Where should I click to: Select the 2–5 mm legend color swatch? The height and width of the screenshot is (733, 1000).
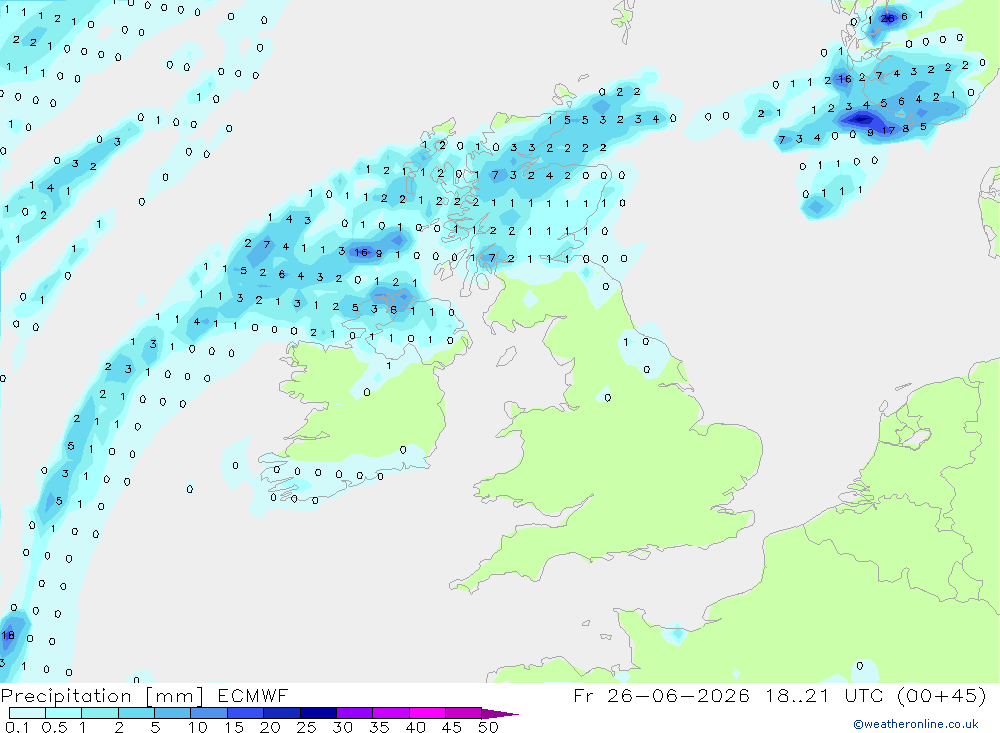coord(136,713)
